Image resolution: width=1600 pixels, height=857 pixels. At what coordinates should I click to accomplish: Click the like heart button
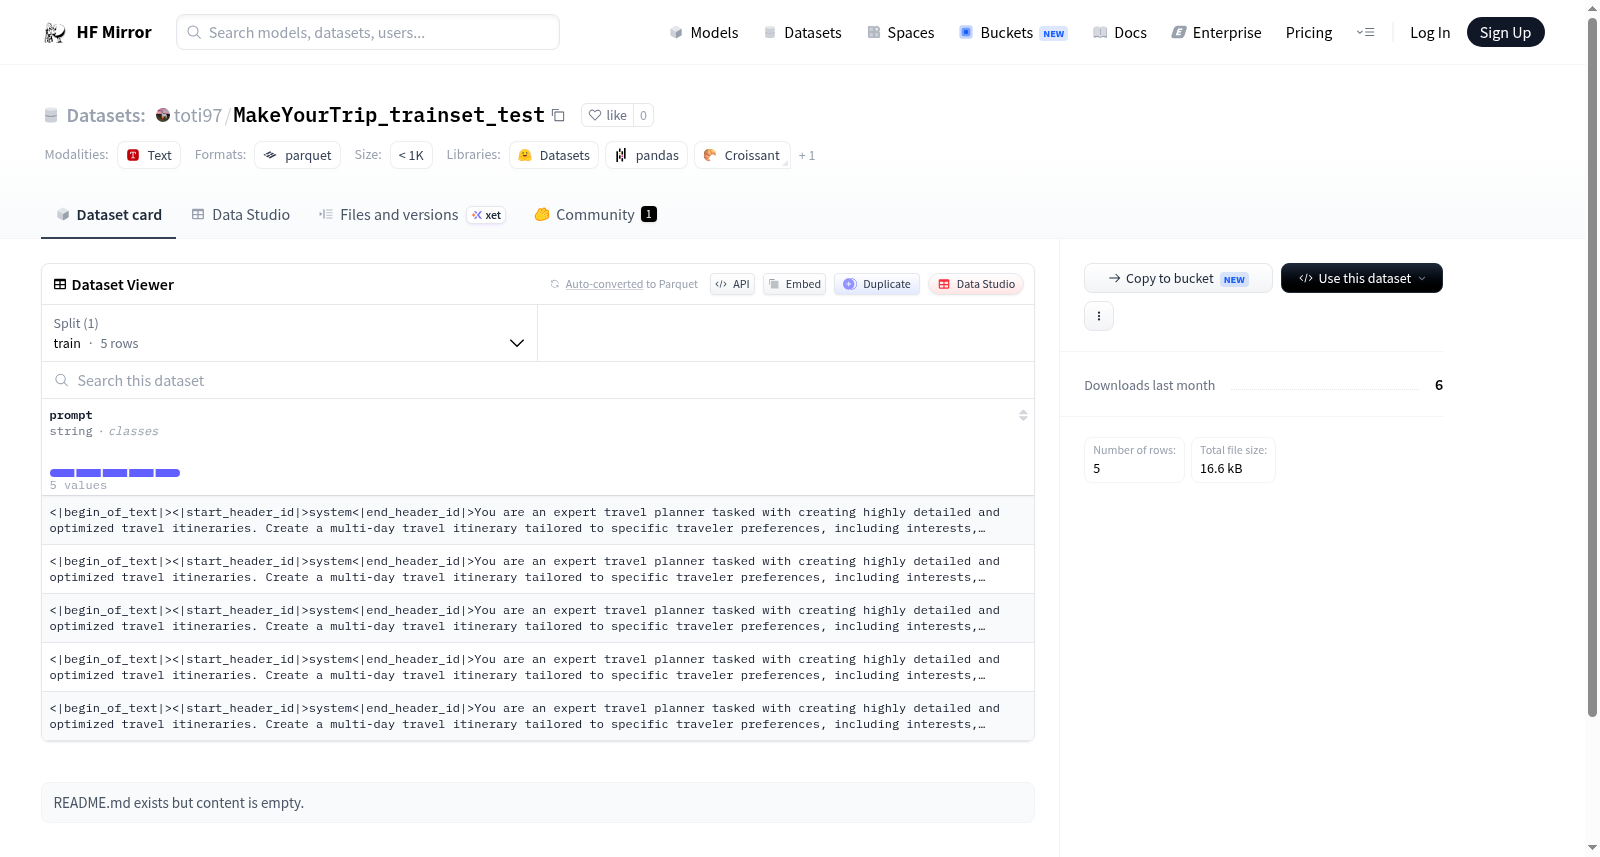pyautogui.click(x=607, y=115)
